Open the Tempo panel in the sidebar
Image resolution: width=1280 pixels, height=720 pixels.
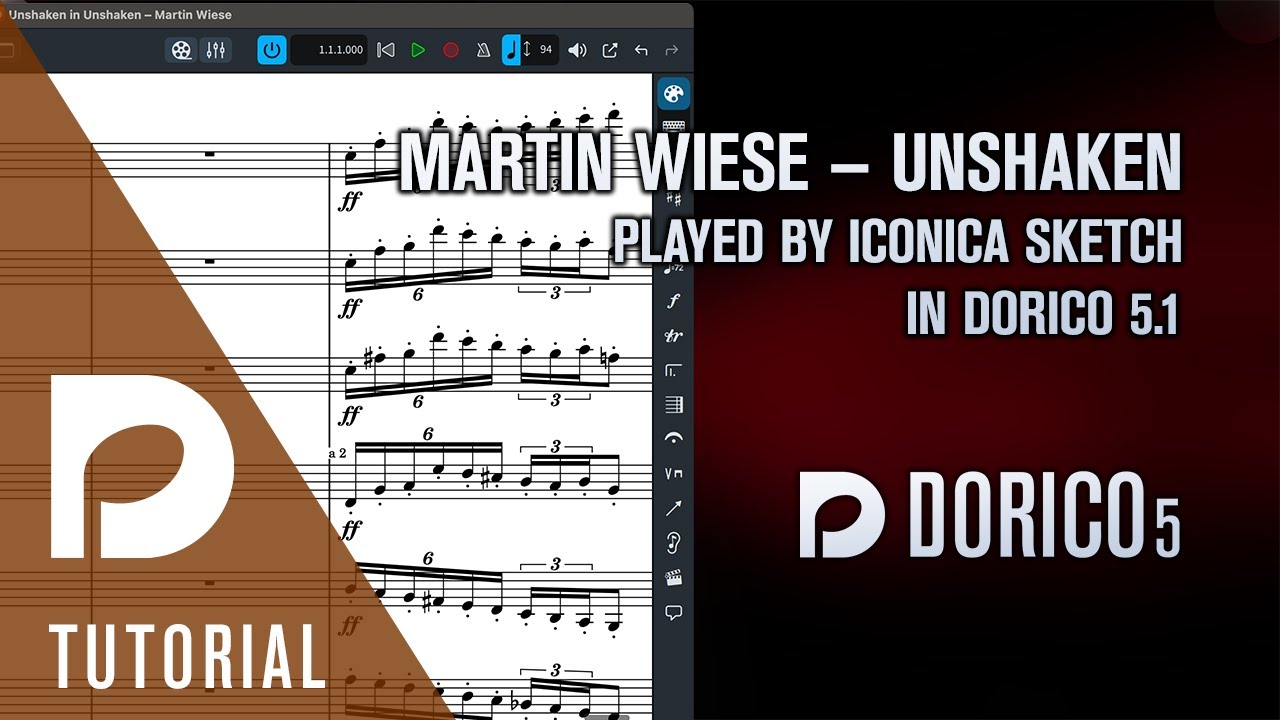click(674, 268)
